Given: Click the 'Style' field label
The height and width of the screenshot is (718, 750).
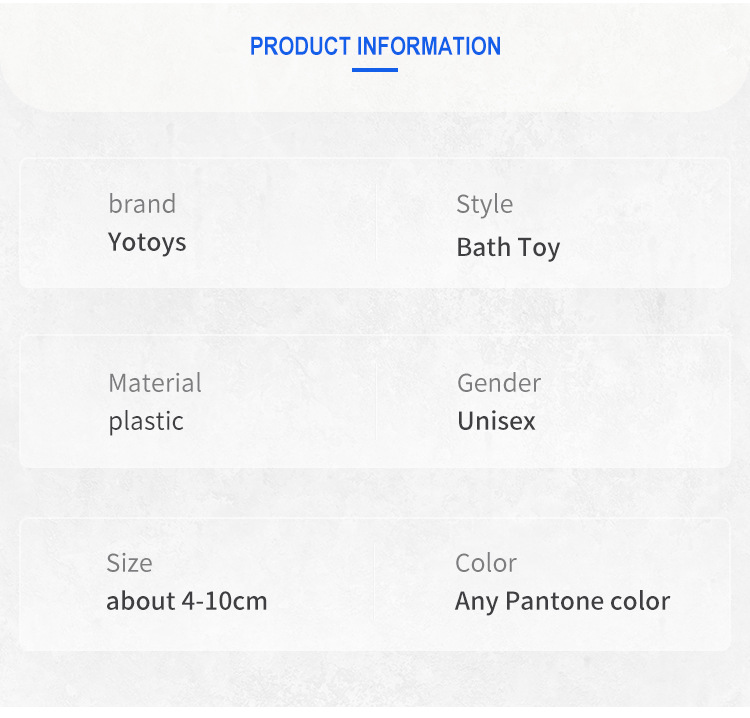Looking at the screenshot, I should pos(484,204).
